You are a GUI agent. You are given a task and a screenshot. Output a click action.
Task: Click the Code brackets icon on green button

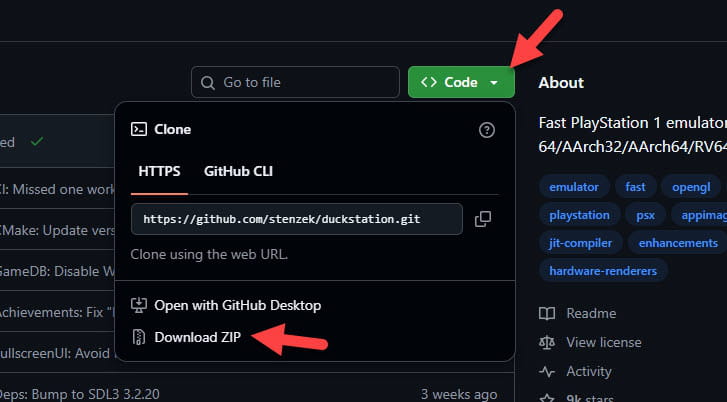429,82
